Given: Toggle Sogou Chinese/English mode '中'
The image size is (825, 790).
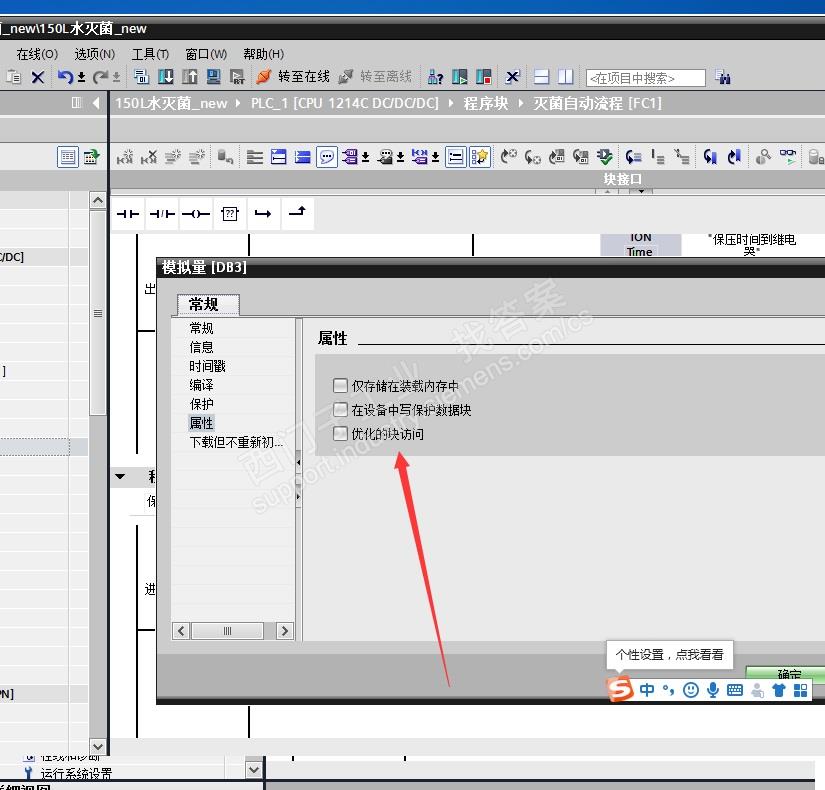Looking at the screenshot, I should pos(647,689).
